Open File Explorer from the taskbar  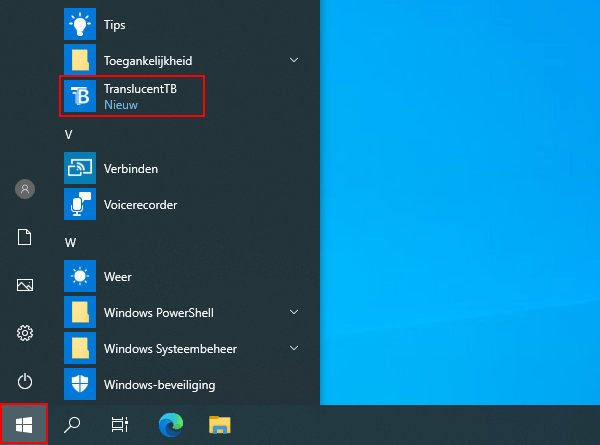(220, 425)
